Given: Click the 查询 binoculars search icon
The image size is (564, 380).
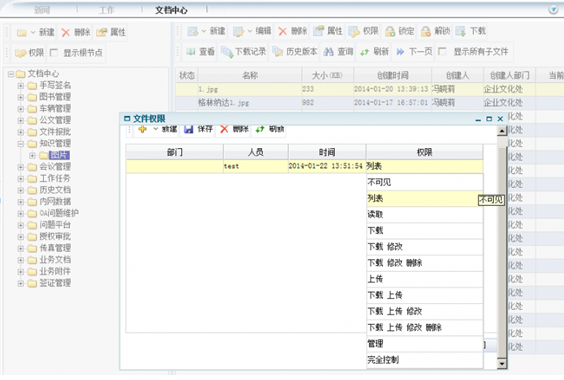Looking at the screenshot, I should [x=328, y=52].
